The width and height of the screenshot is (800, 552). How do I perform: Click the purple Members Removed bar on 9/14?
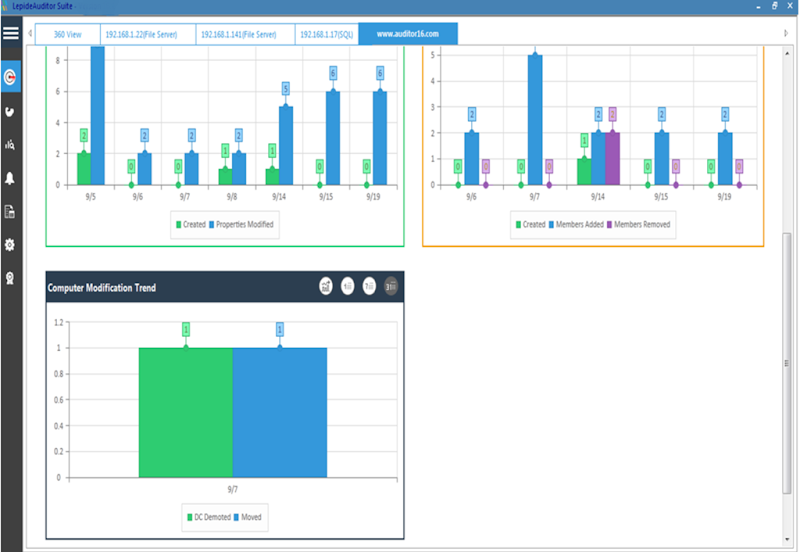[612, 159]
